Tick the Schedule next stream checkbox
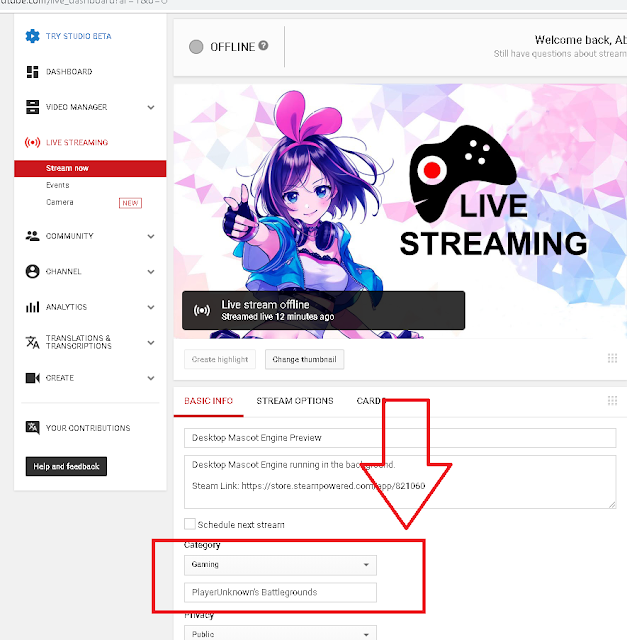627x640 pixels. pos(190,524)
